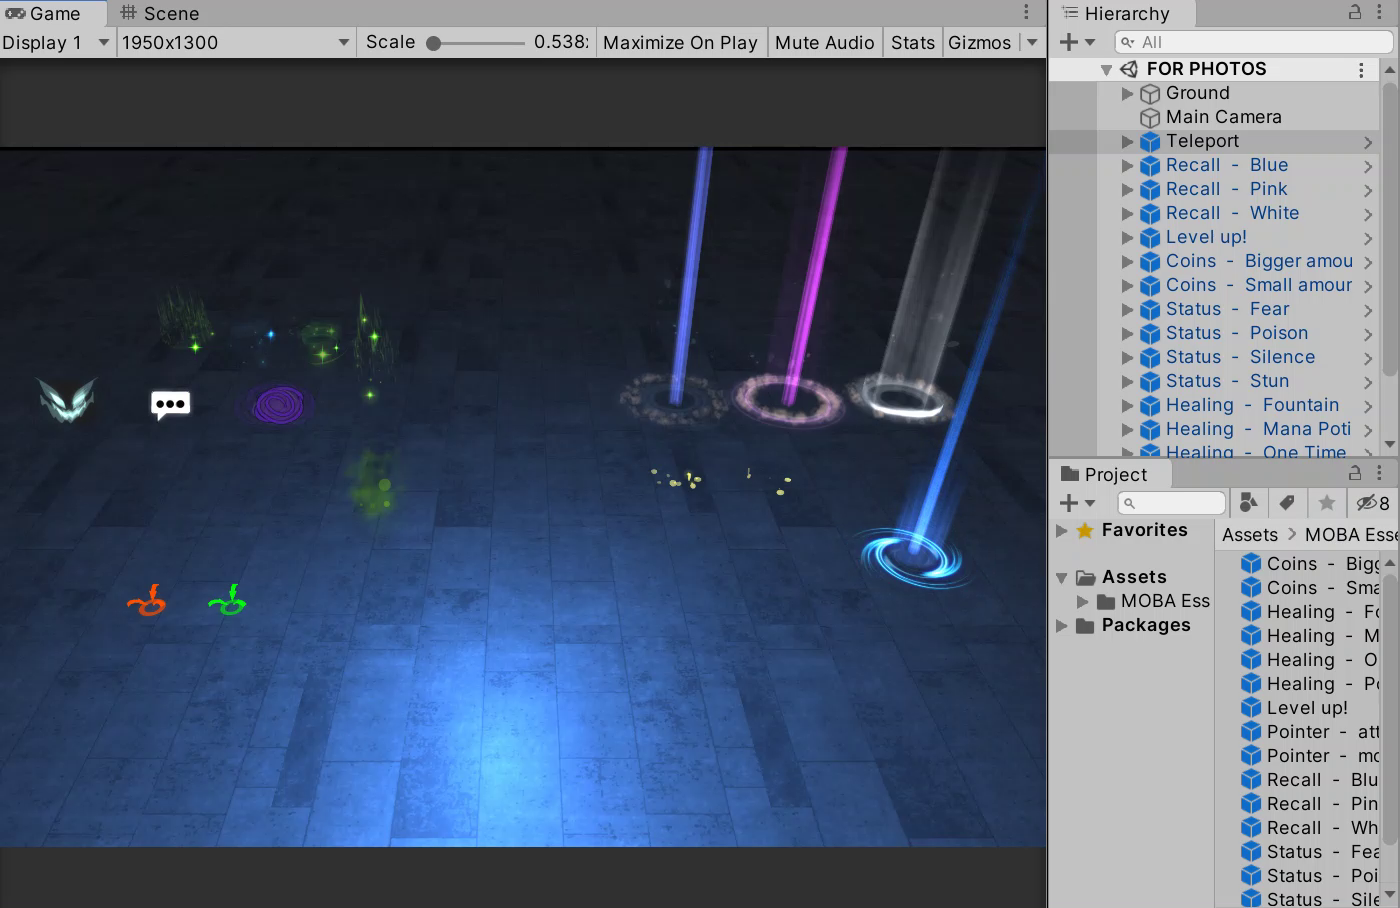Screen dimensions: 1400x908
Task: Open the Display 1 dropdown
Action: click(x=55, y=42)
